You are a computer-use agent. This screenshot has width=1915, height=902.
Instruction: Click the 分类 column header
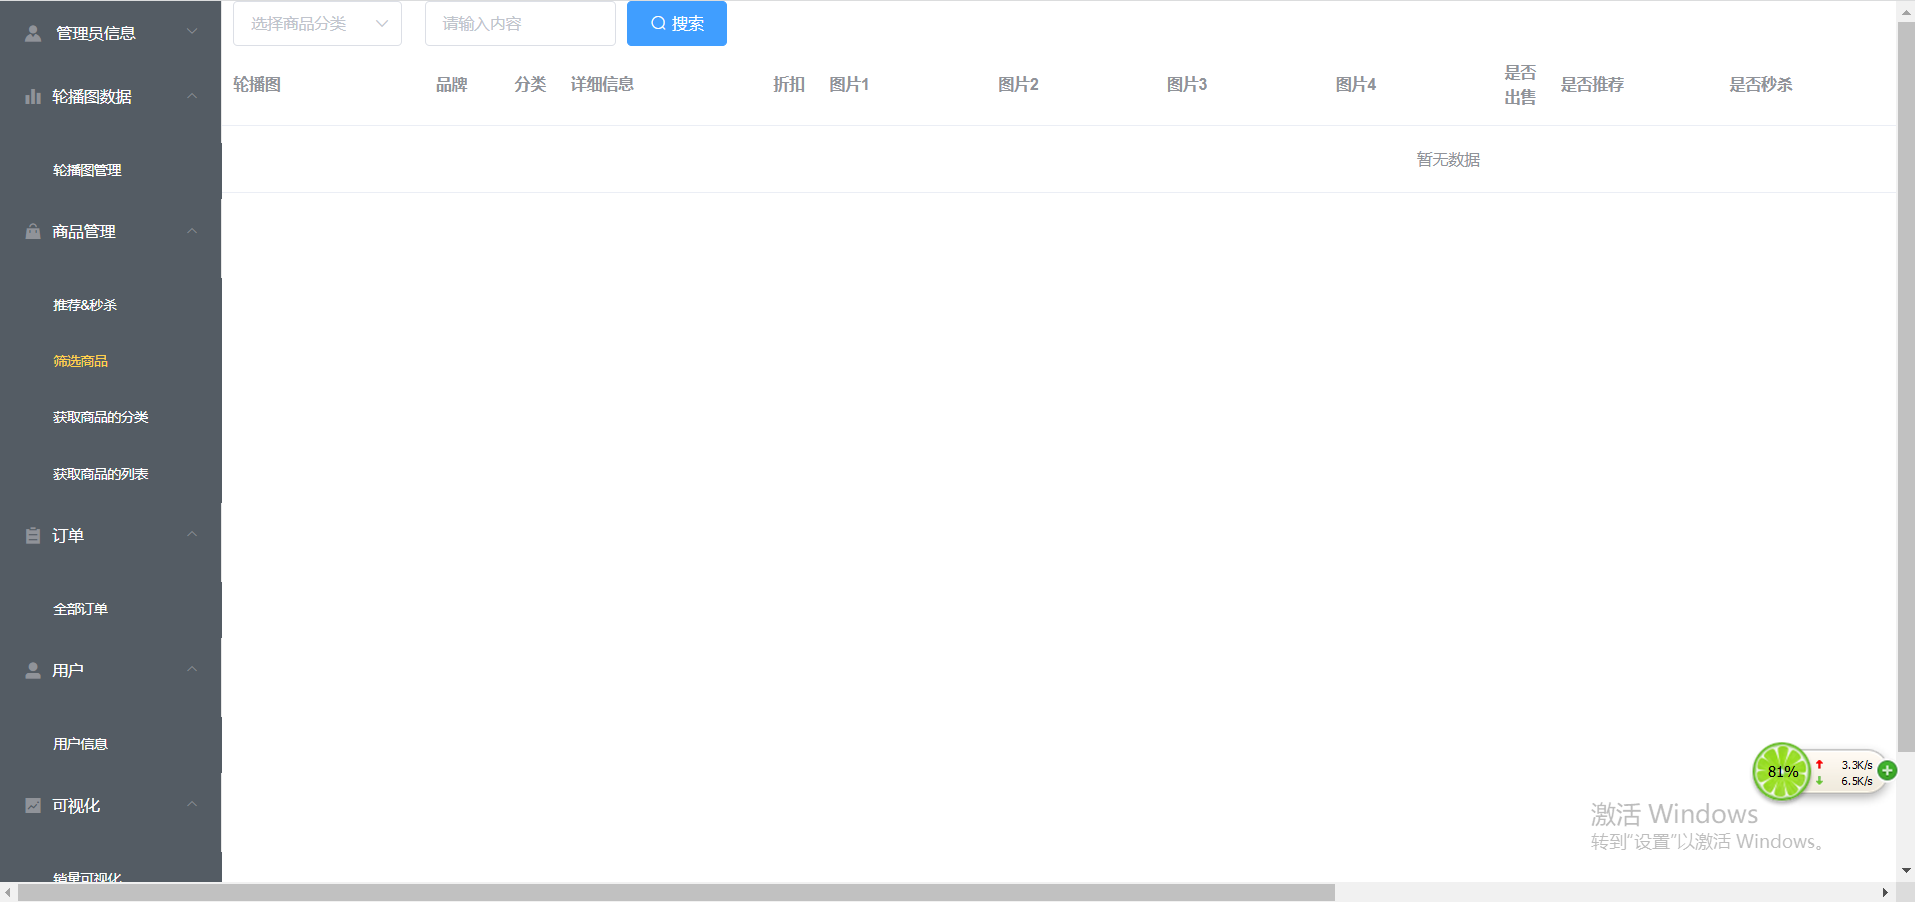[x=531, y=84]
